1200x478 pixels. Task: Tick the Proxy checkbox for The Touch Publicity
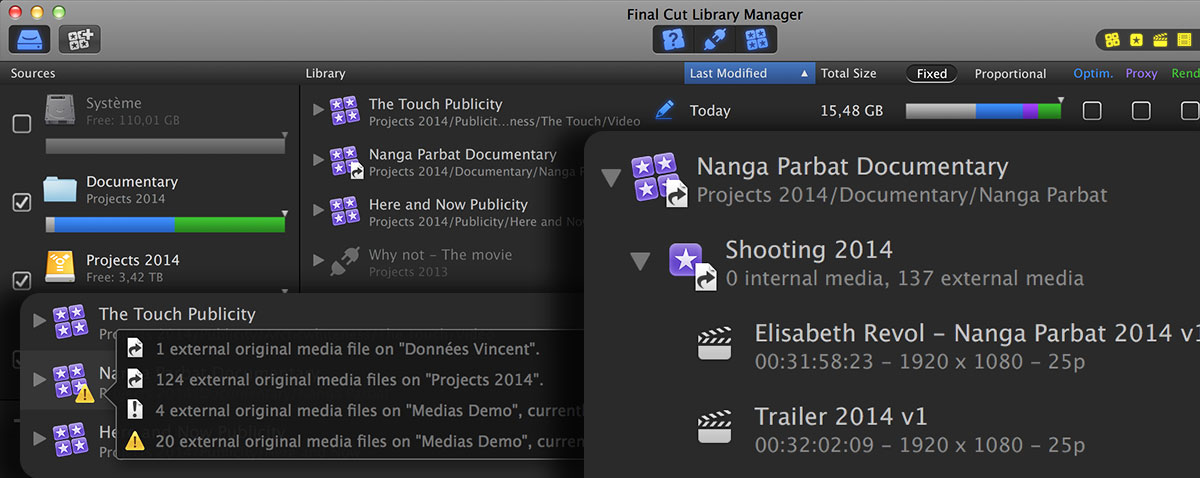[1141, 110]
